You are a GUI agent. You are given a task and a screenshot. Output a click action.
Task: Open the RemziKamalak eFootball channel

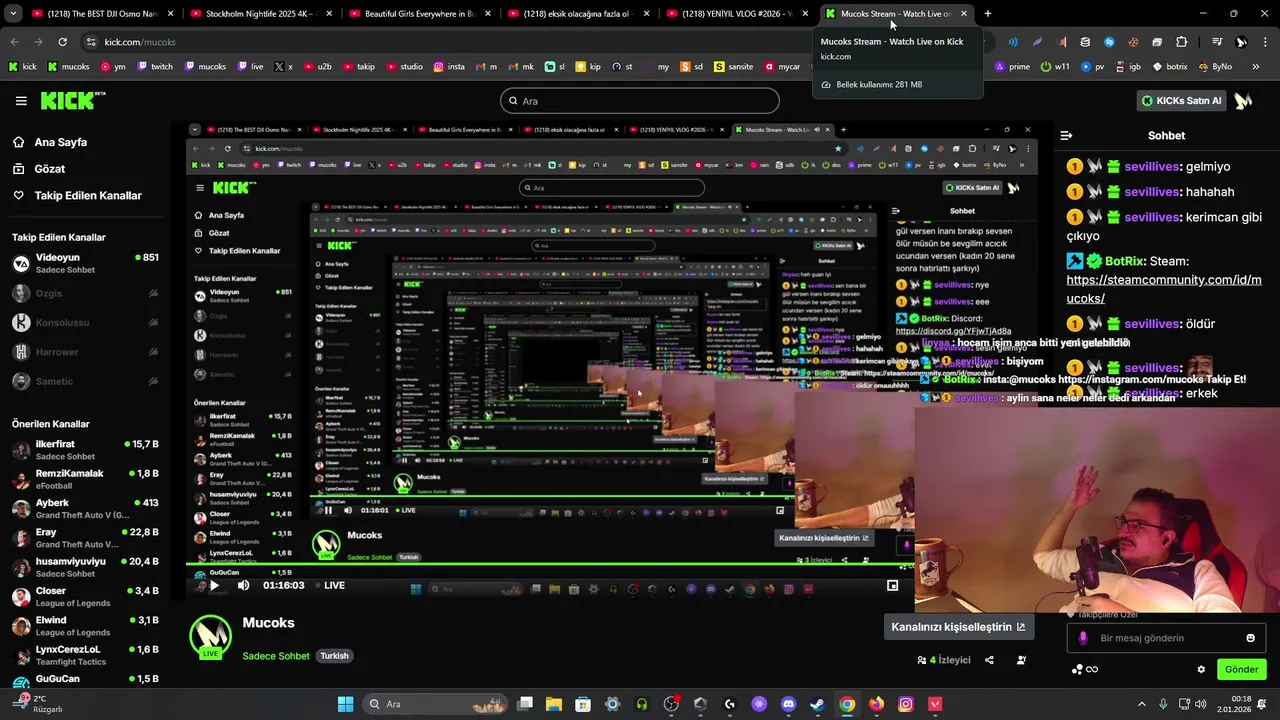tap(85, 479)
